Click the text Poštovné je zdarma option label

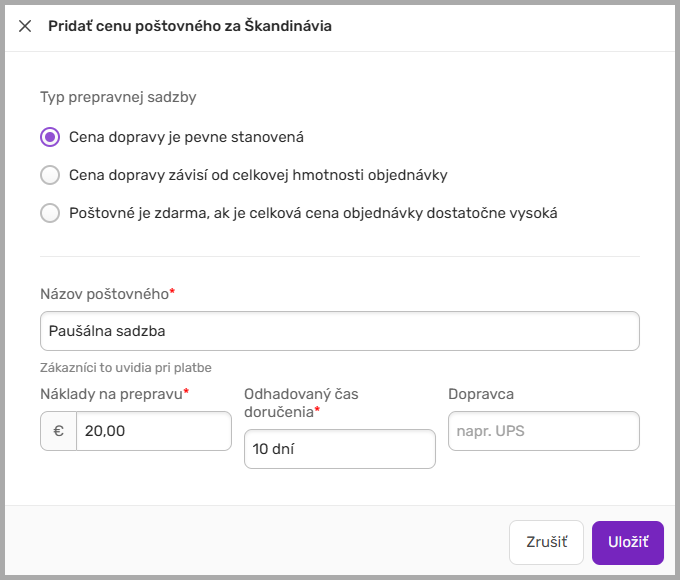(313, 213)
